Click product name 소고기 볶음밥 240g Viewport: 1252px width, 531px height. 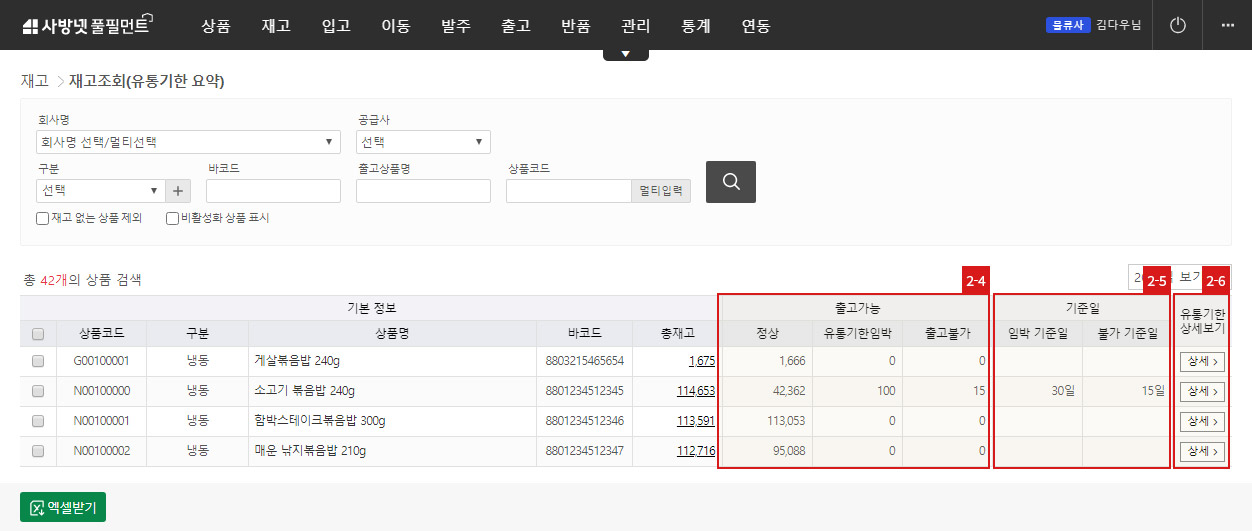click(304, 391)
